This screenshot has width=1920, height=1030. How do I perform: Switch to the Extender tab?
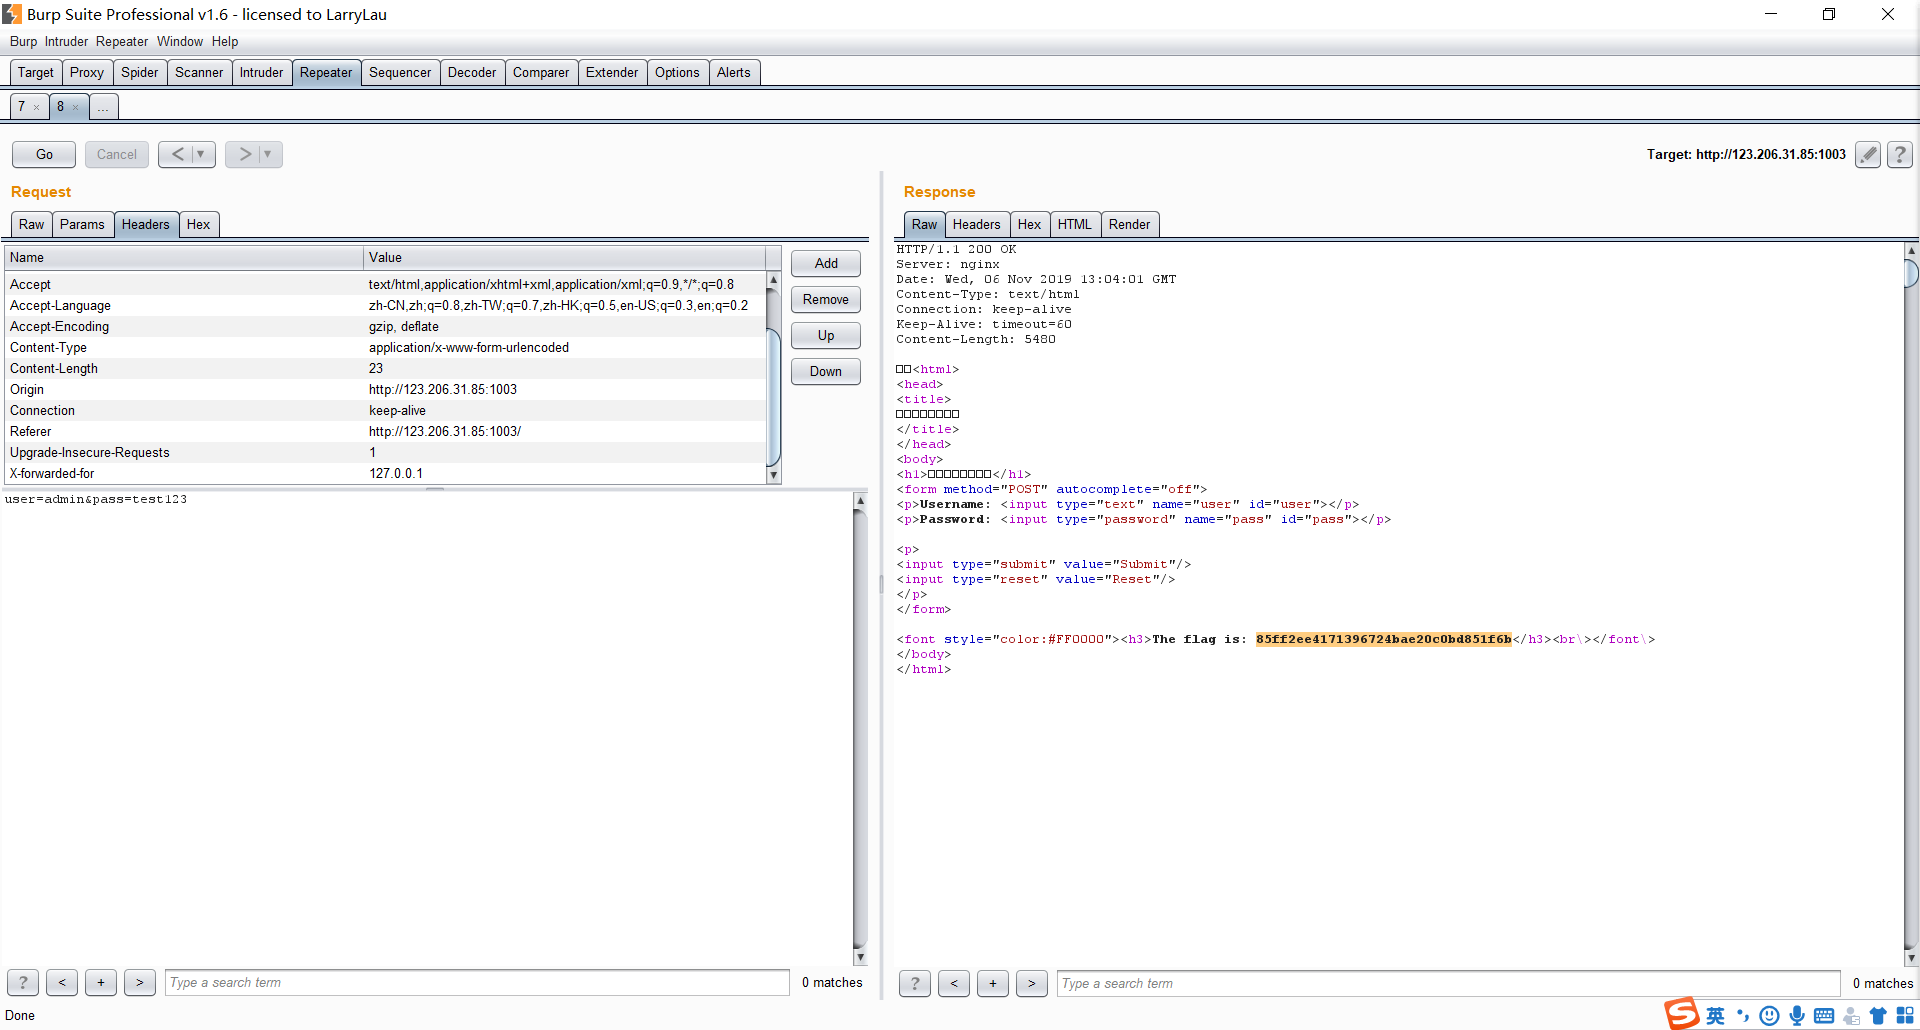612,72
